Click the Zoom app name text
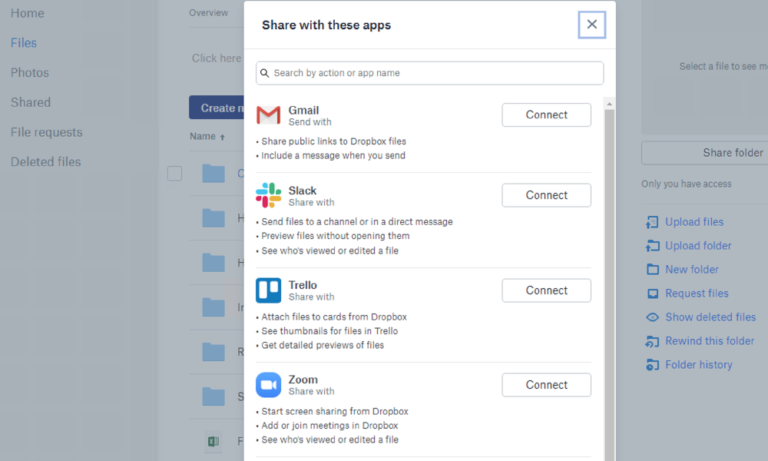This screenshot has height=461, width=768. point(303,380)
